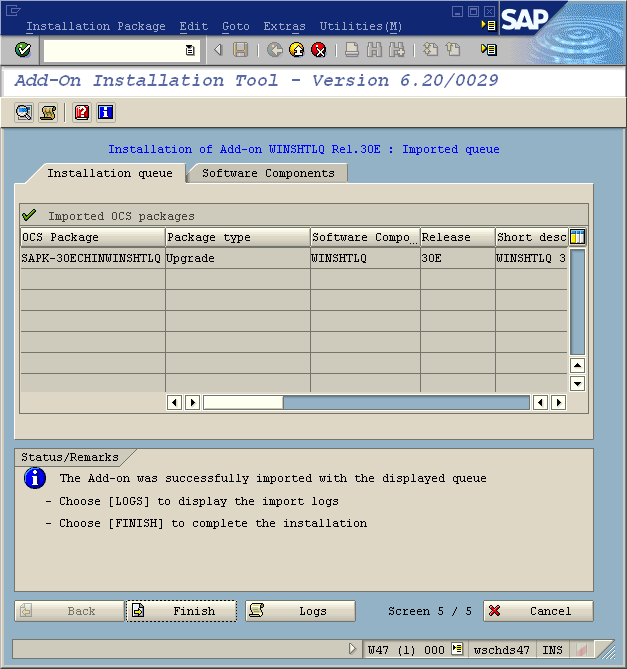The height and width of the screenshot is (669, 627).
Task: Open the Installation Package menu
Action: pyautogui.click(x=96, y=26)
